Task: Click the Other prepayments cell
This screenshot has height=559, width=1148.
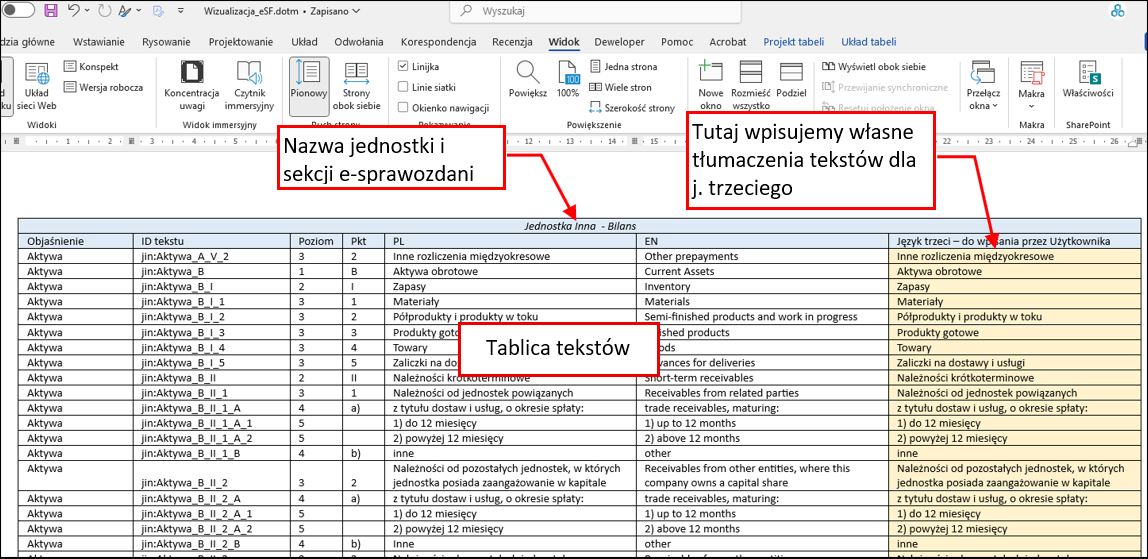Action: click(x=762, y=256)
